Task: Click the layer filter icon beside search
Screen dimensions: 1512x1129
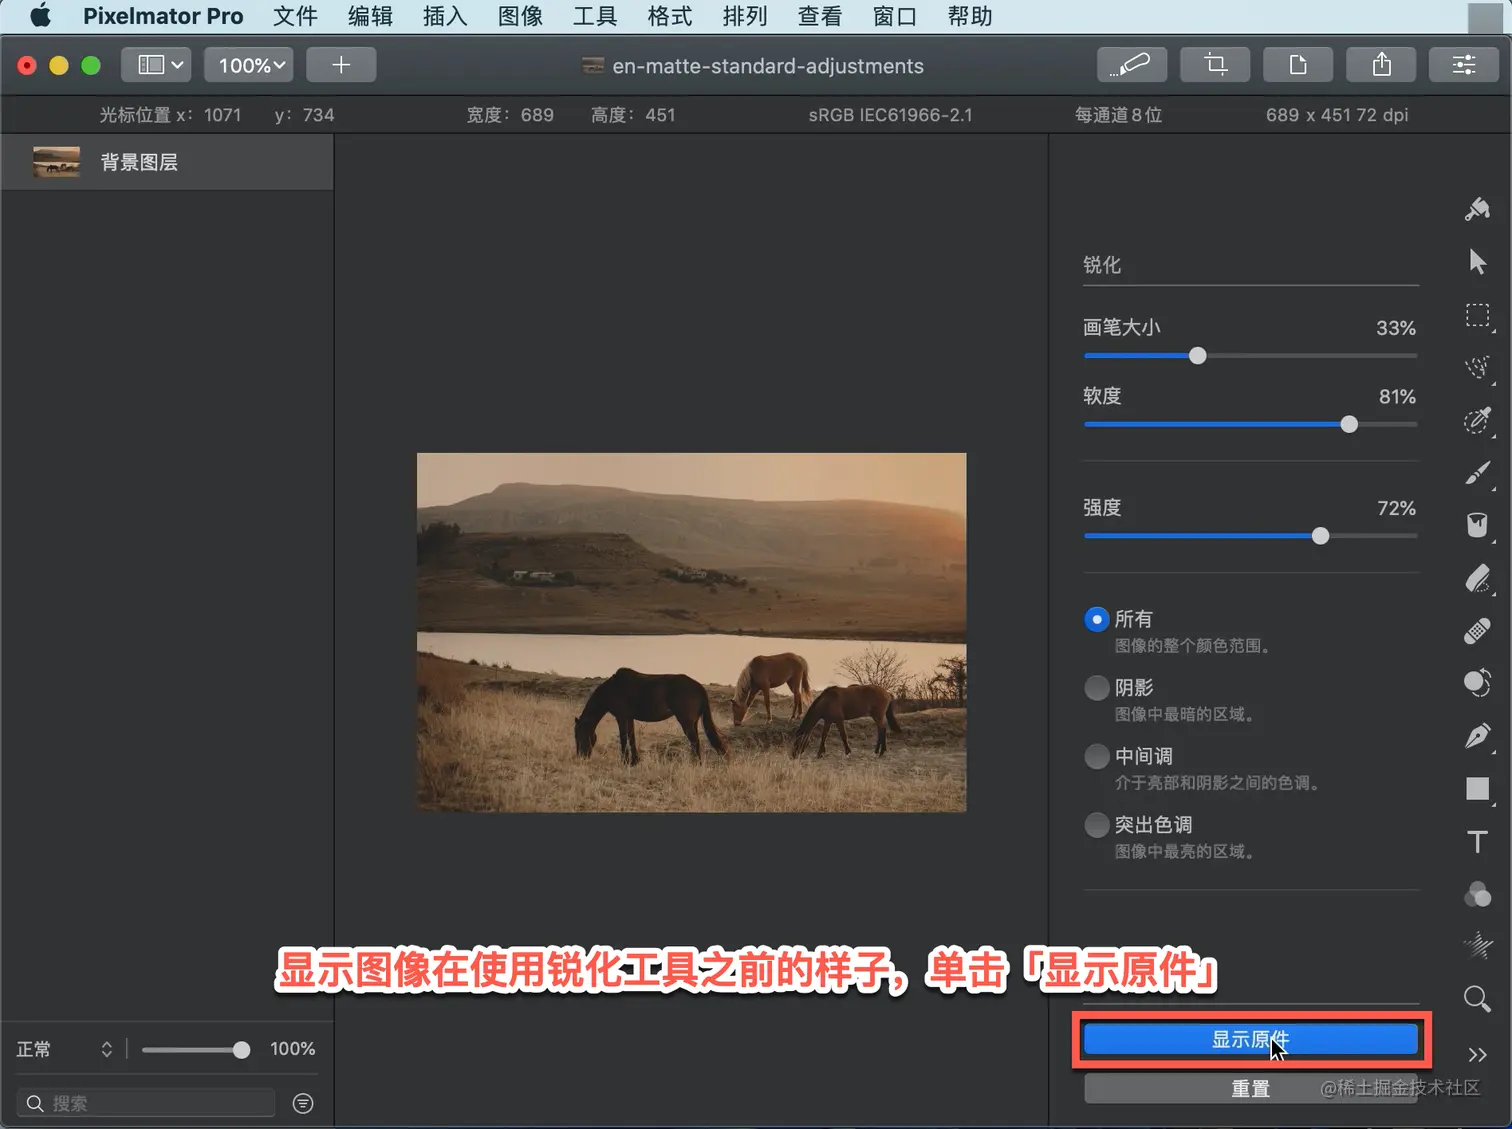Action: pyautogui.click(x=303, y=1103)
